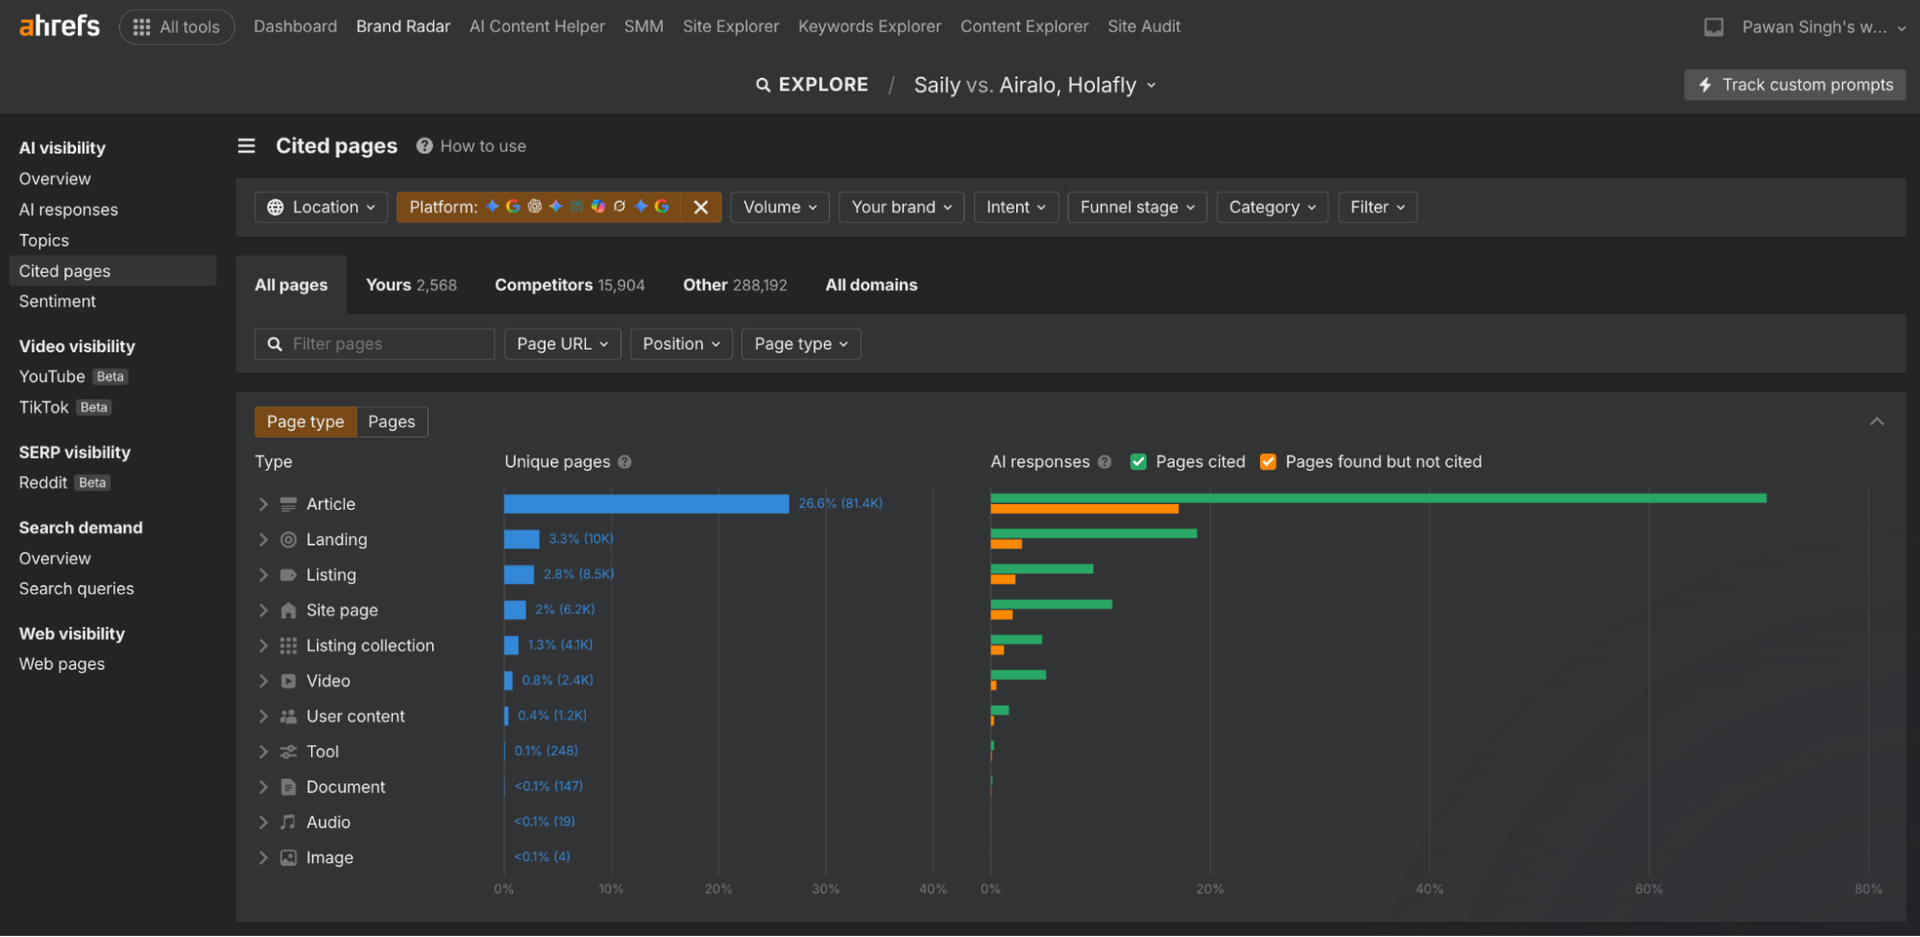Viewport: 1920px width, 937px height.
Task: Expand the Article row chevron
Action: click(x=263, y=504)
